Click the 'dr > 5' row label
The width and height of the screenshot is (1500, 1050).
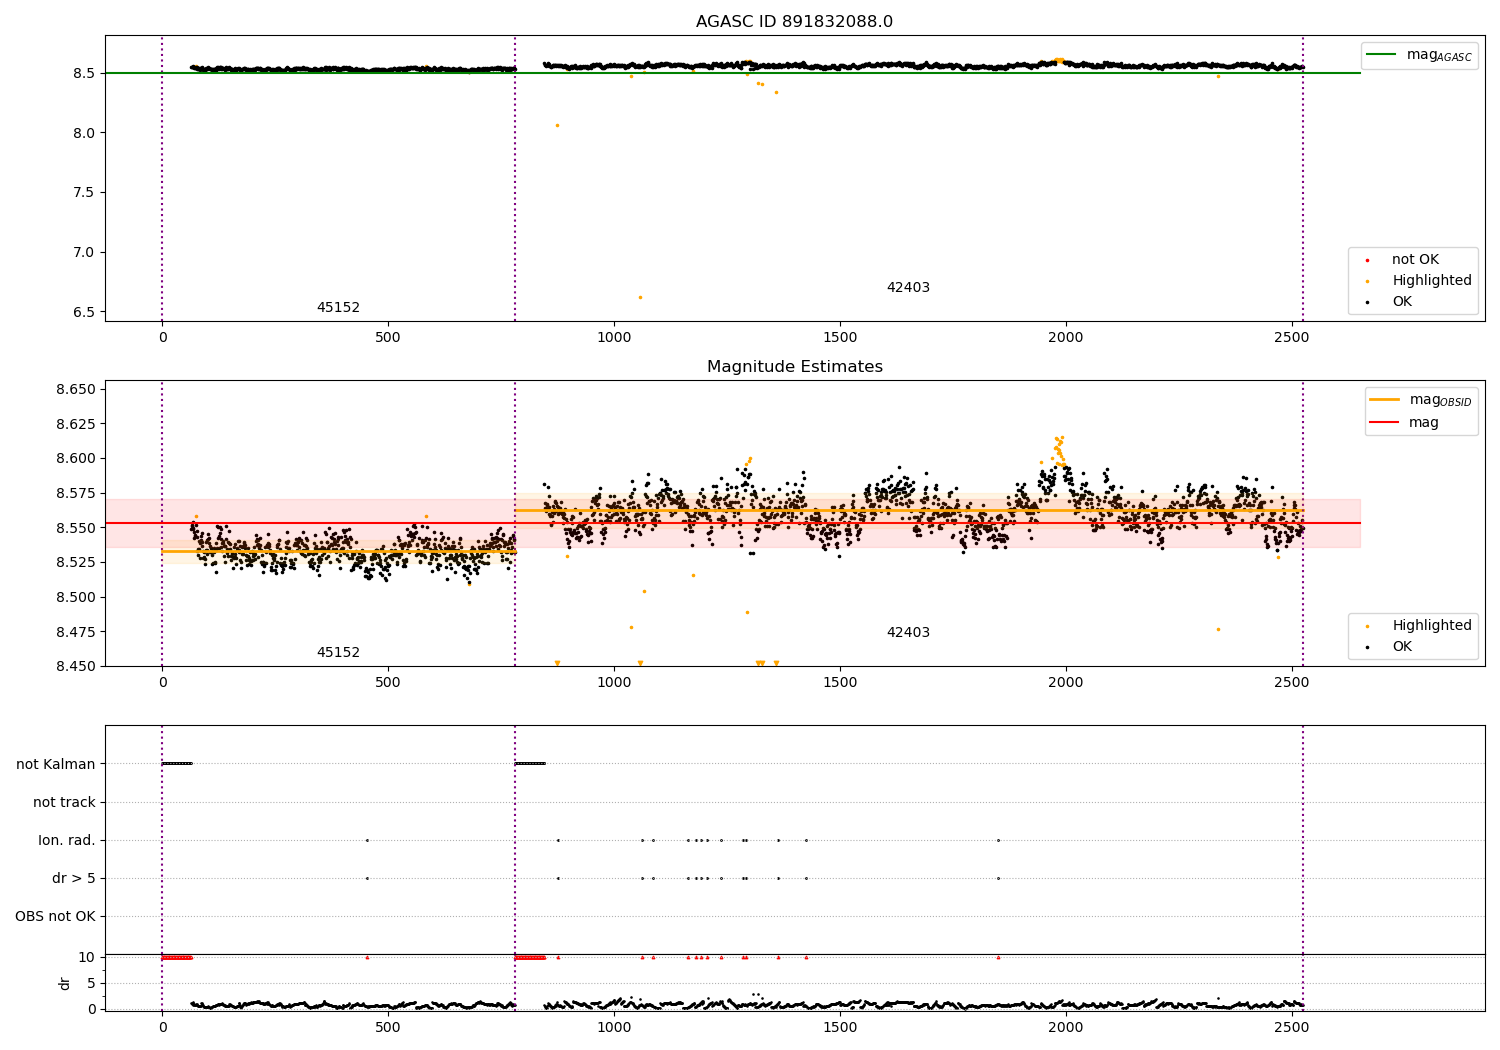pyautogui.click(x=74, y=878)
